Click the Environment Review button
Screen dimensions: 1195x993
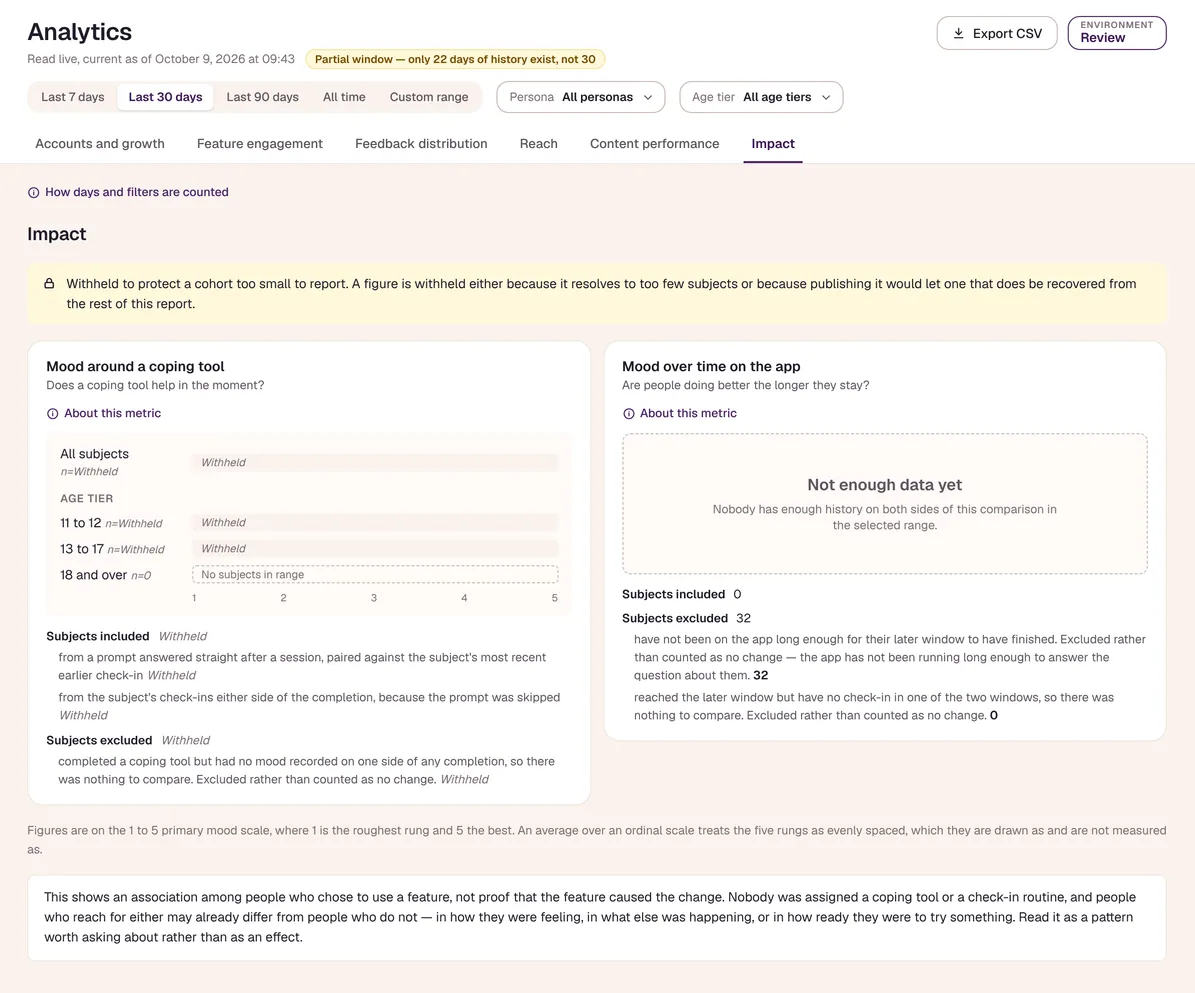1117,34
